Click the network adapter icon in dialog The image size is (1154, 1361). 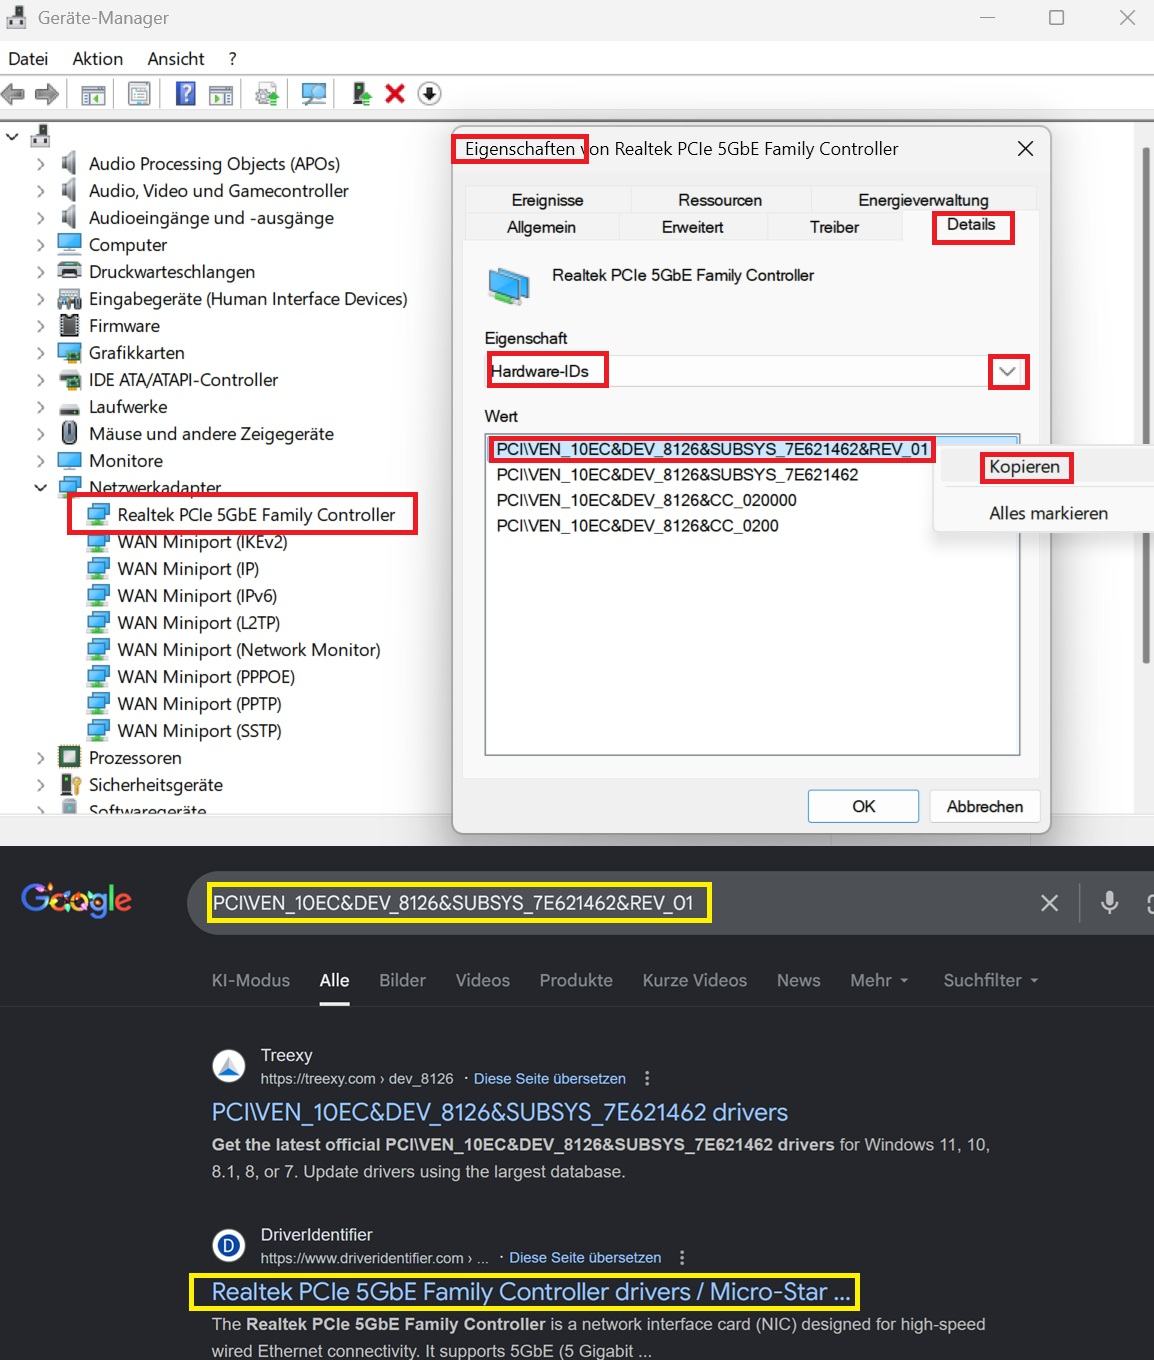tap(509, 285)
